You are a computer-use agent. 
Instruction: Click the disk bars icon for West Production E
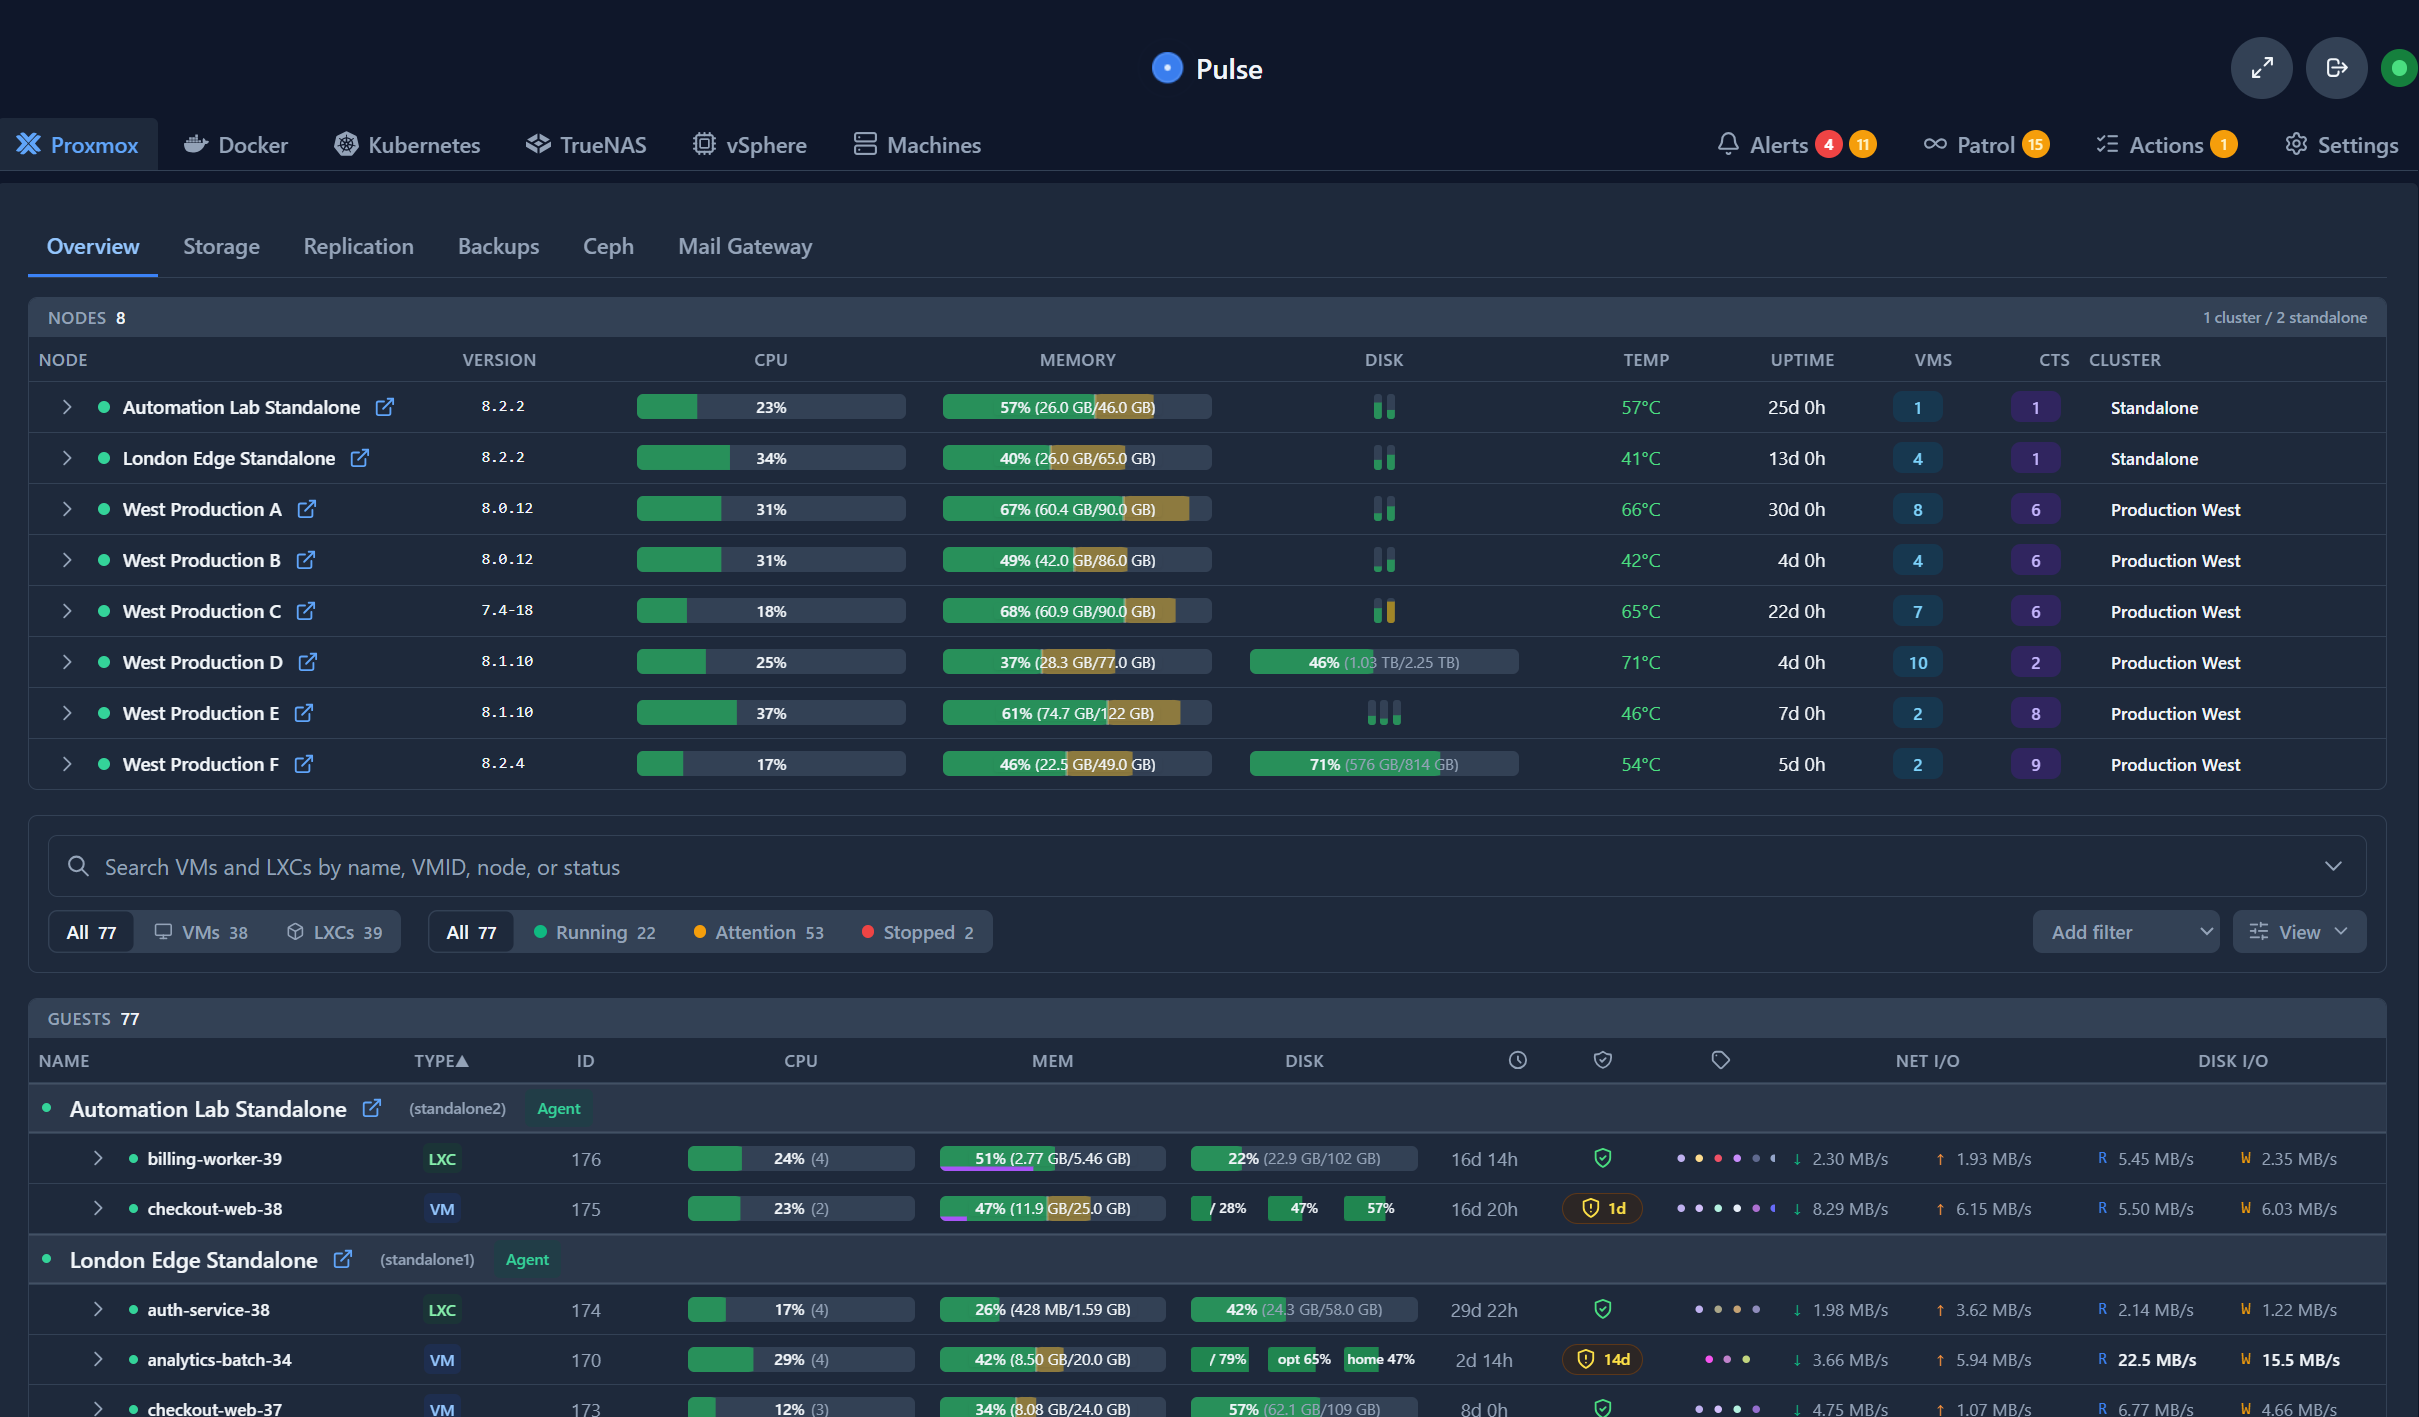(x=1384, y=713)
